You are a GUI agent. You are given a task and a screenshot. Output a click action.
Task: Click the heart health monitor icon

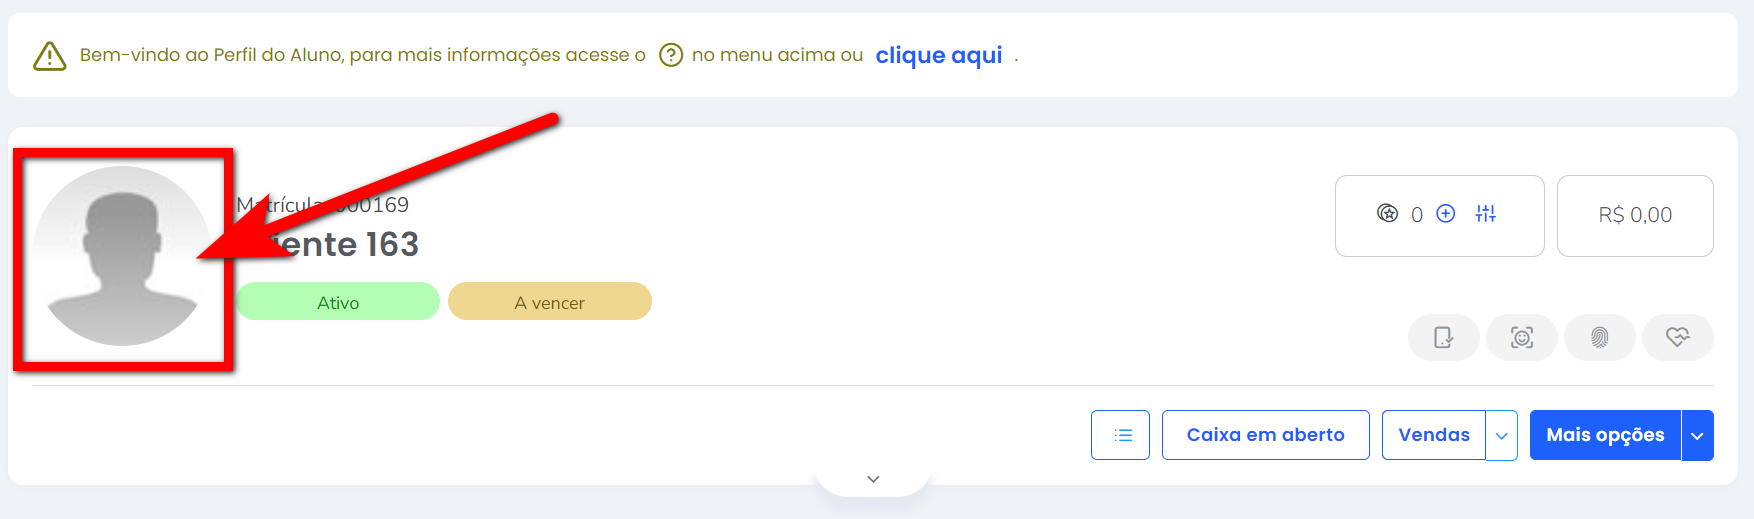1677,338
